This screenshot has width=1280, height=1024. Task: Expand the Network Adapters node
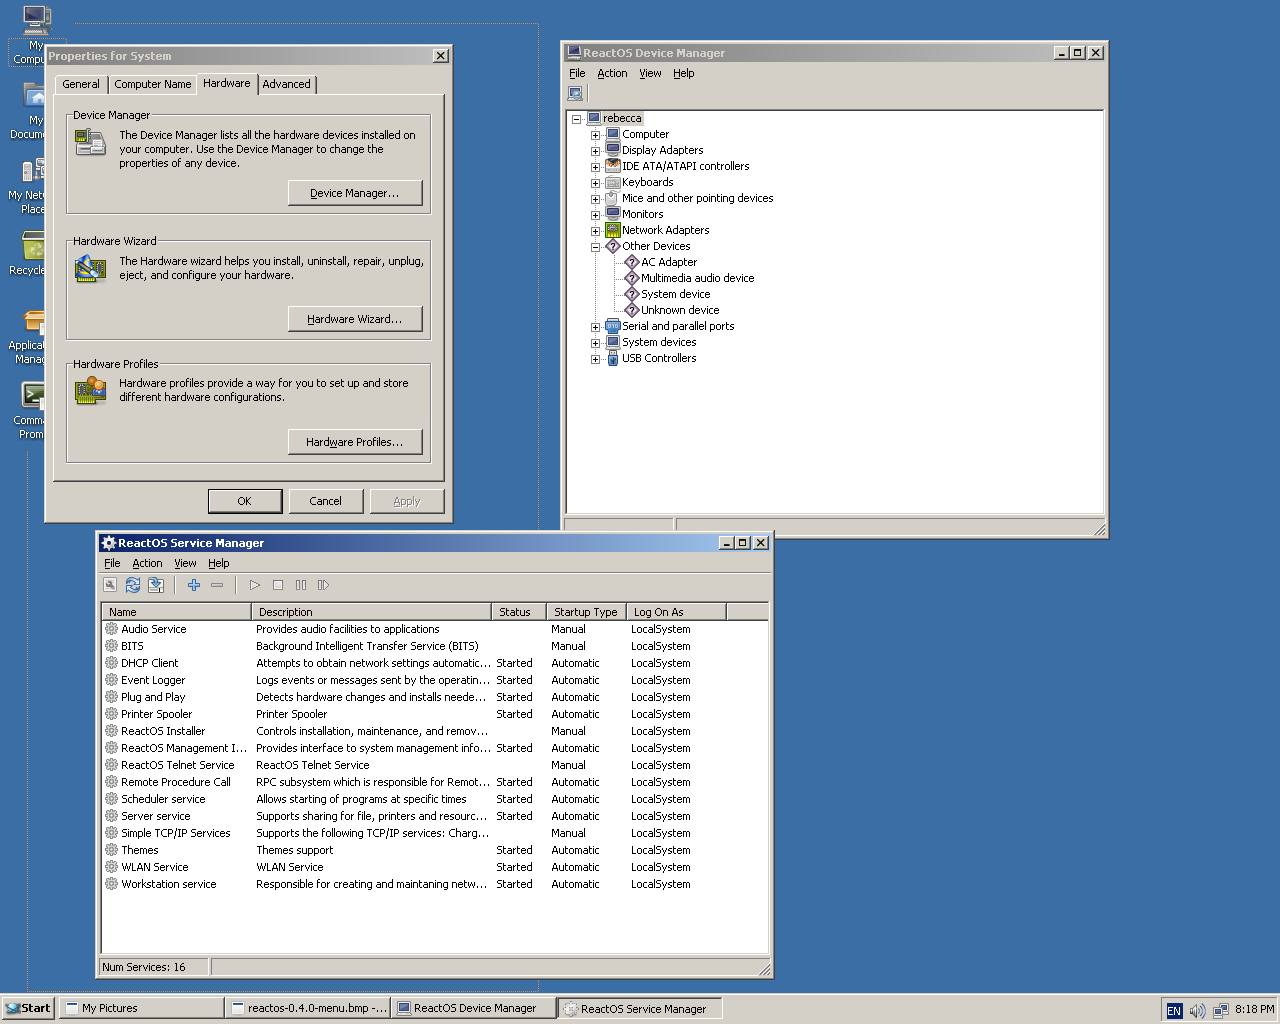click(x=595, y=231)
